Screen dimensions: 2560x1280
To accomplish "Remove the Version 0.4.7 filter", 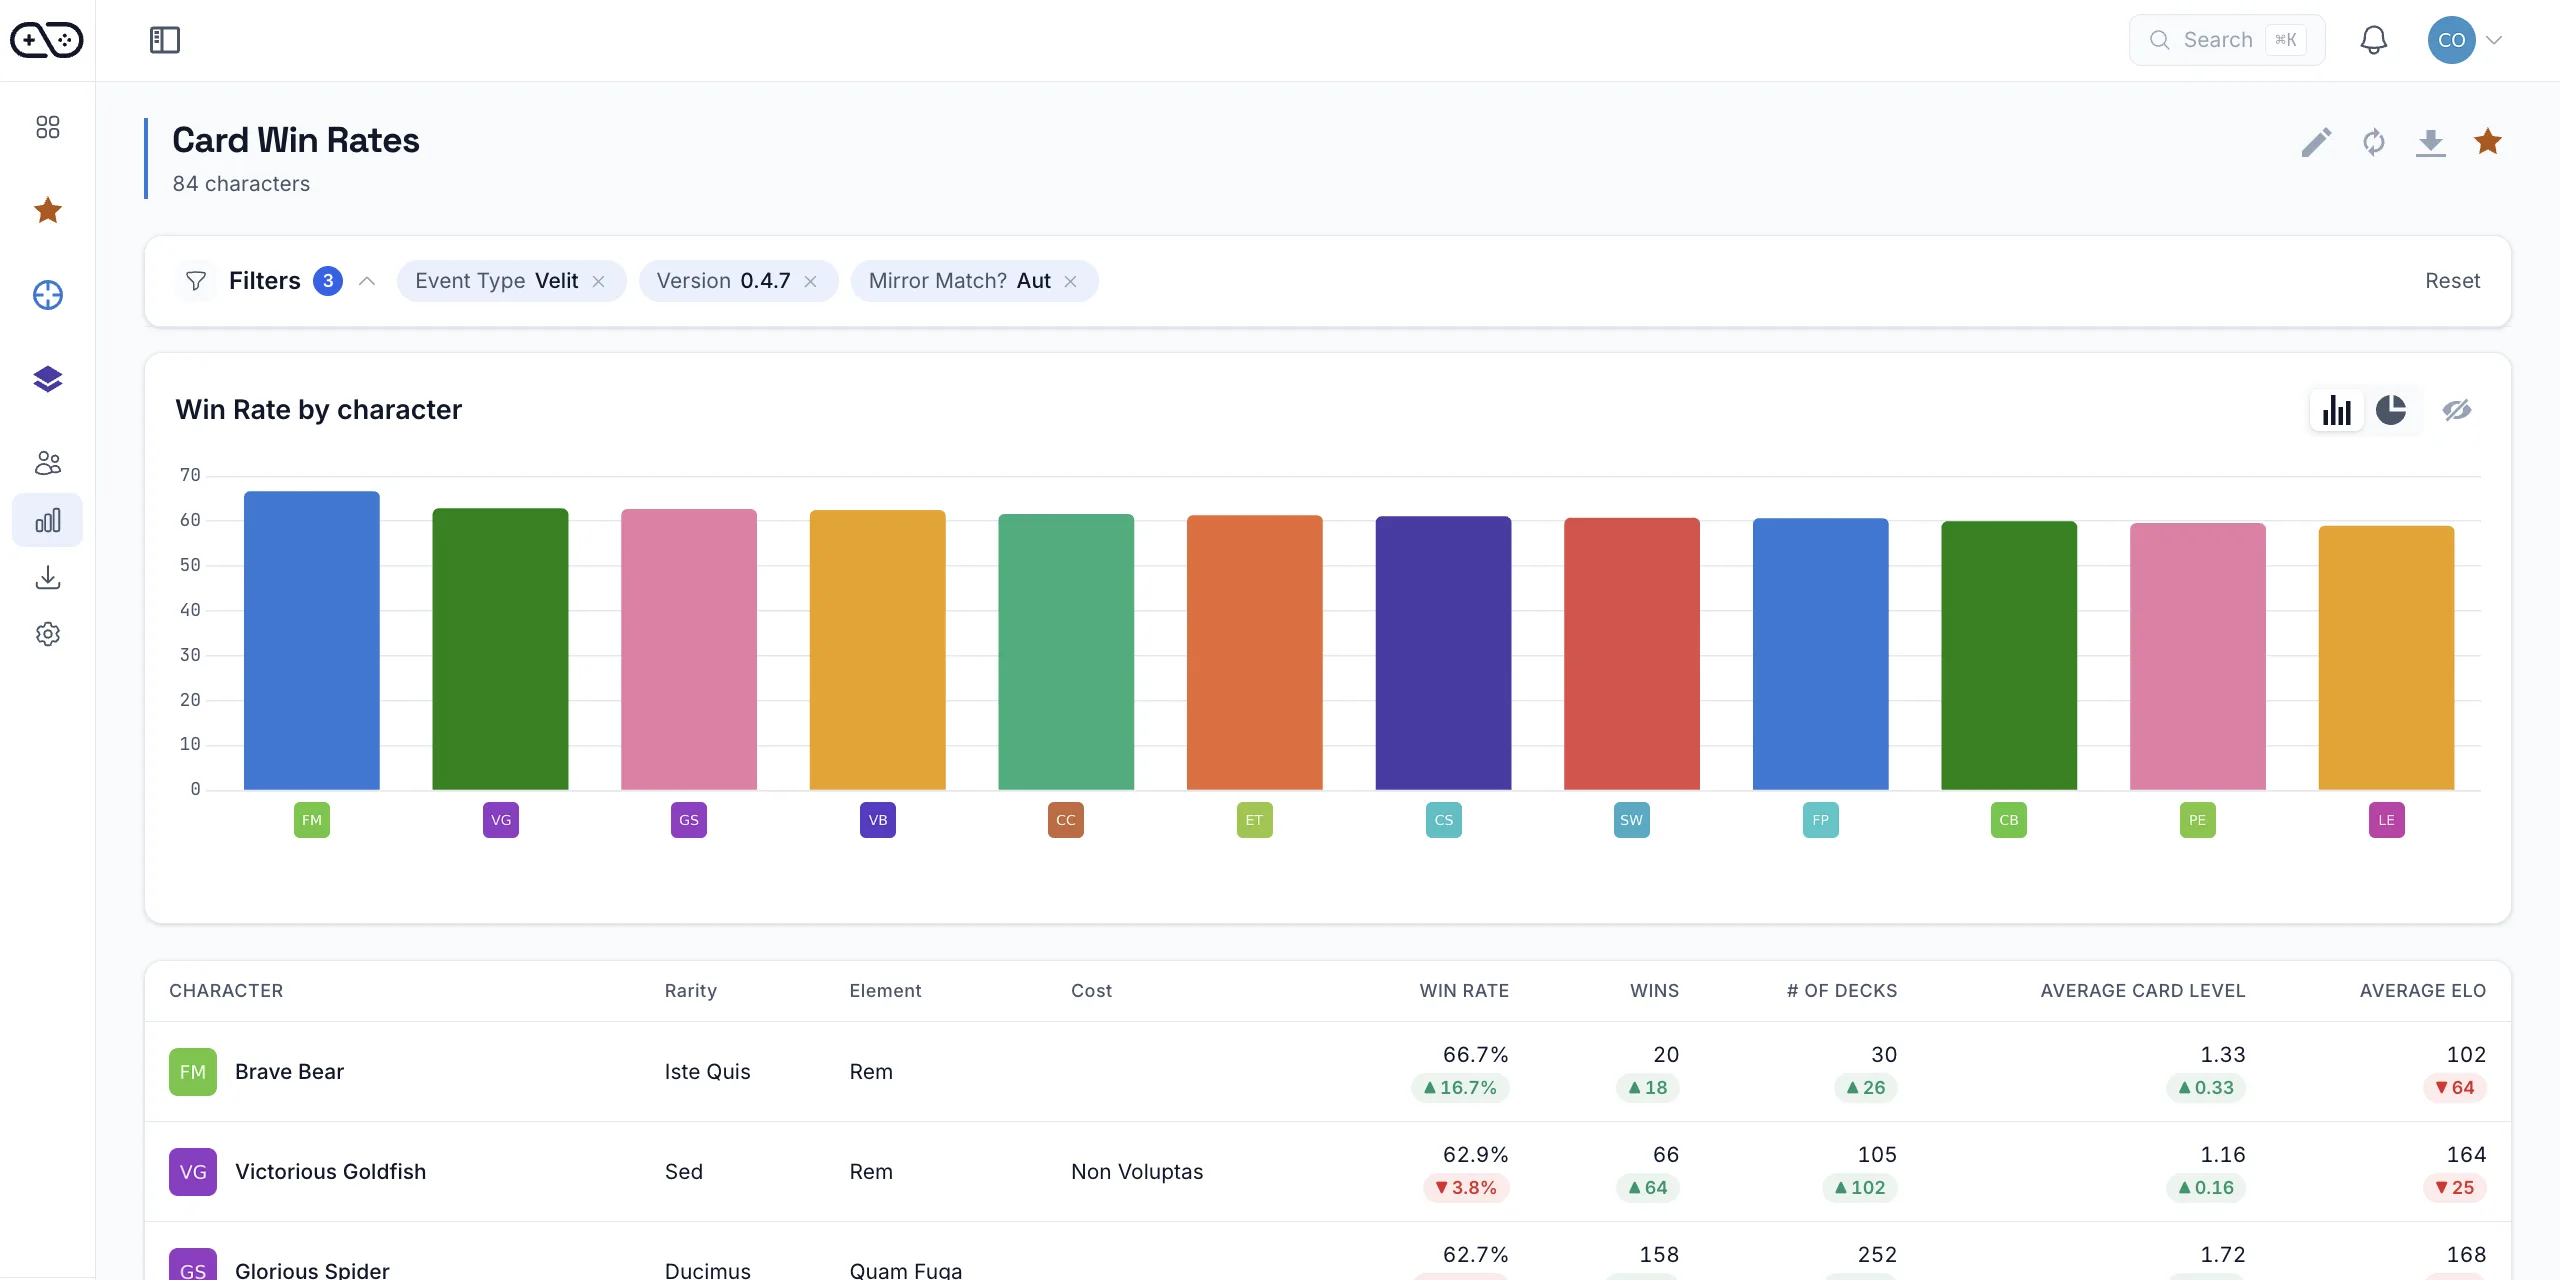I will (810, 282).
